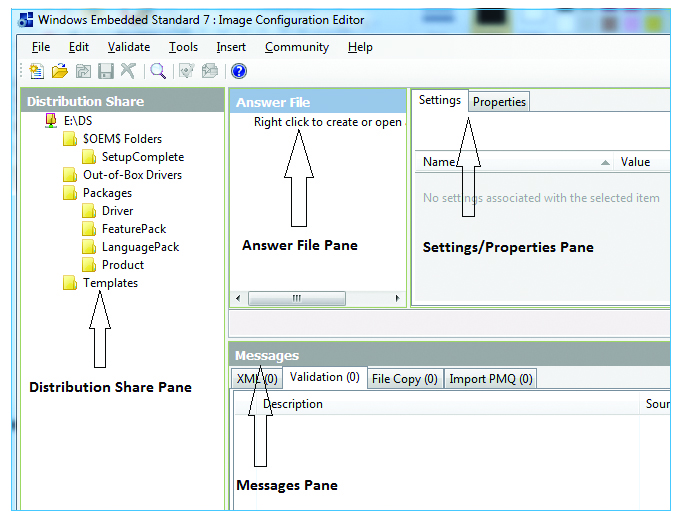Select the $OEM$ Folders tree label
Image resolution: width=682 pixels, height=523 pixels.
[123, 139]
